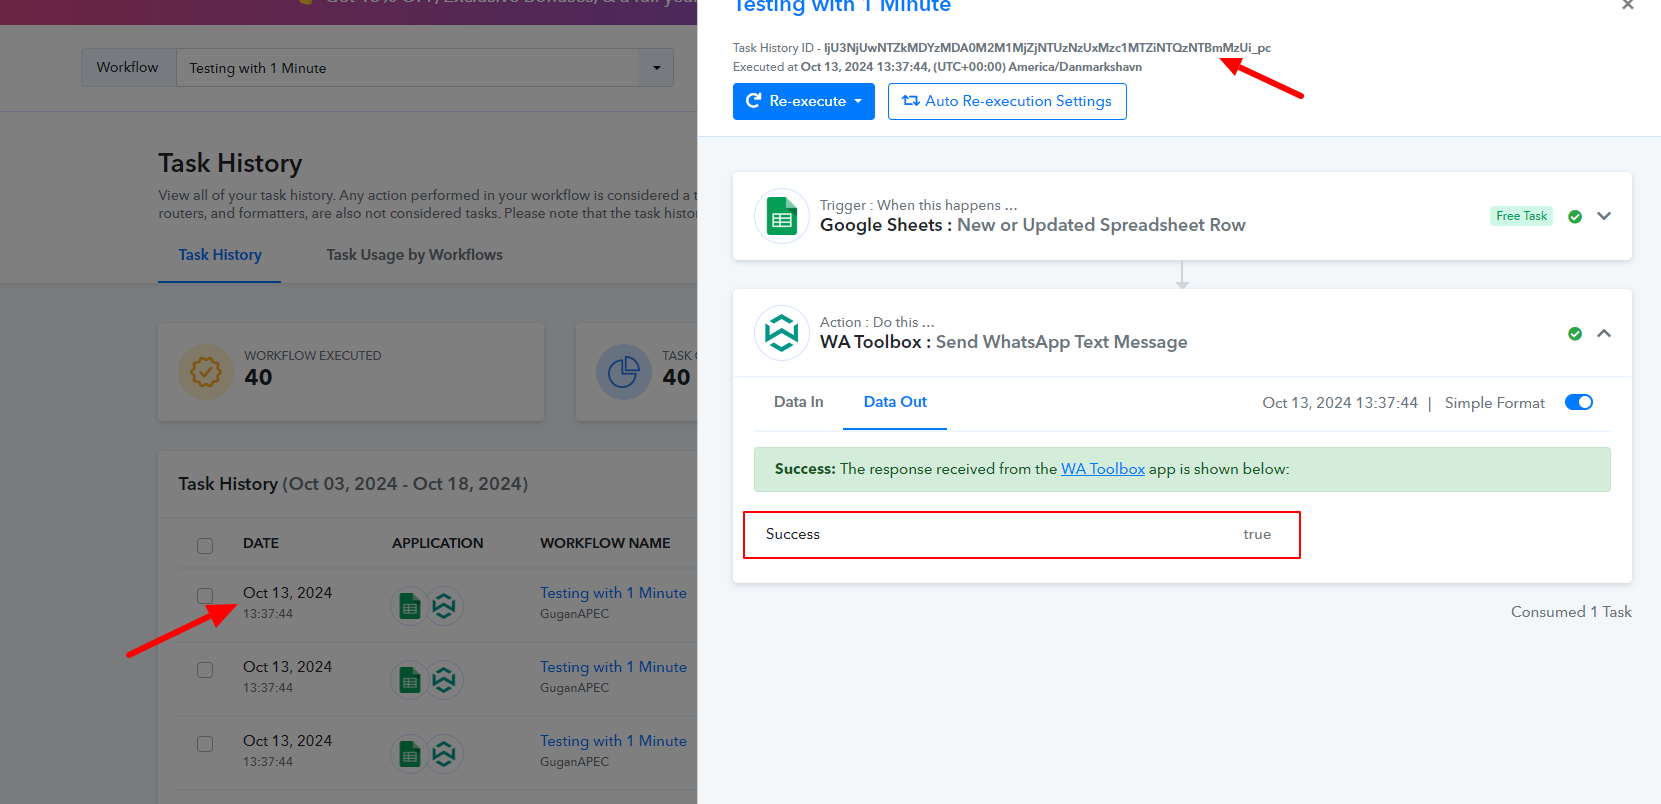Screen dimensions: 1661x804
Task: Click the Executed at timestamp line
Action: click(937, 67)
